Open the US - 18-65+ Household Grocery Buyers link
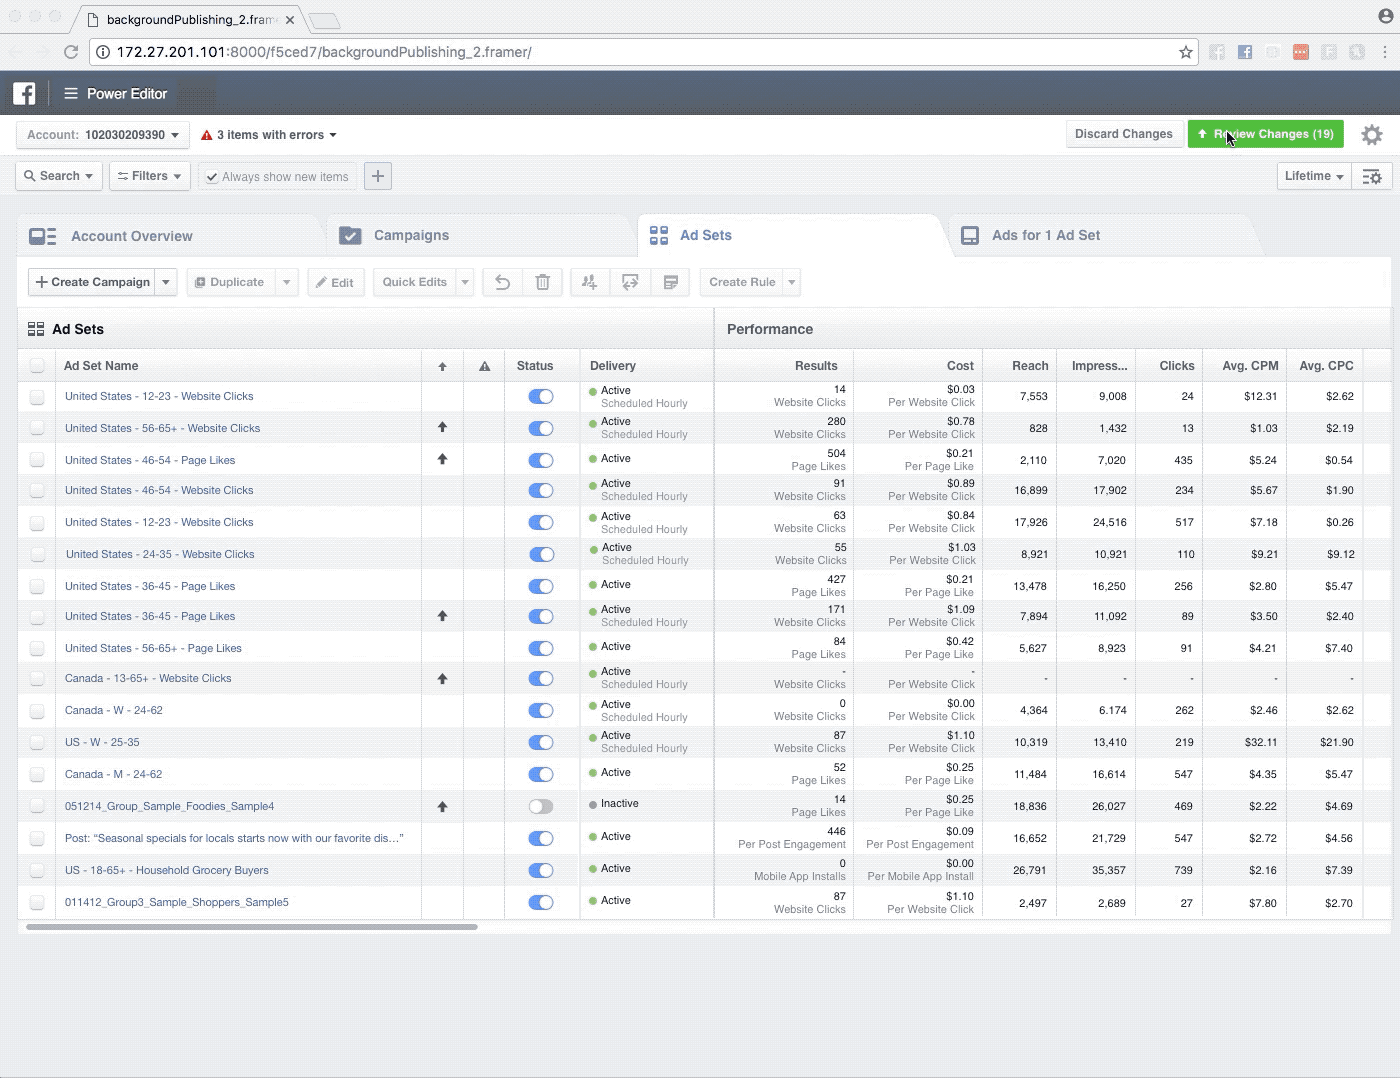This screenshot has height=1078, width=1400. tap(166, 870)
